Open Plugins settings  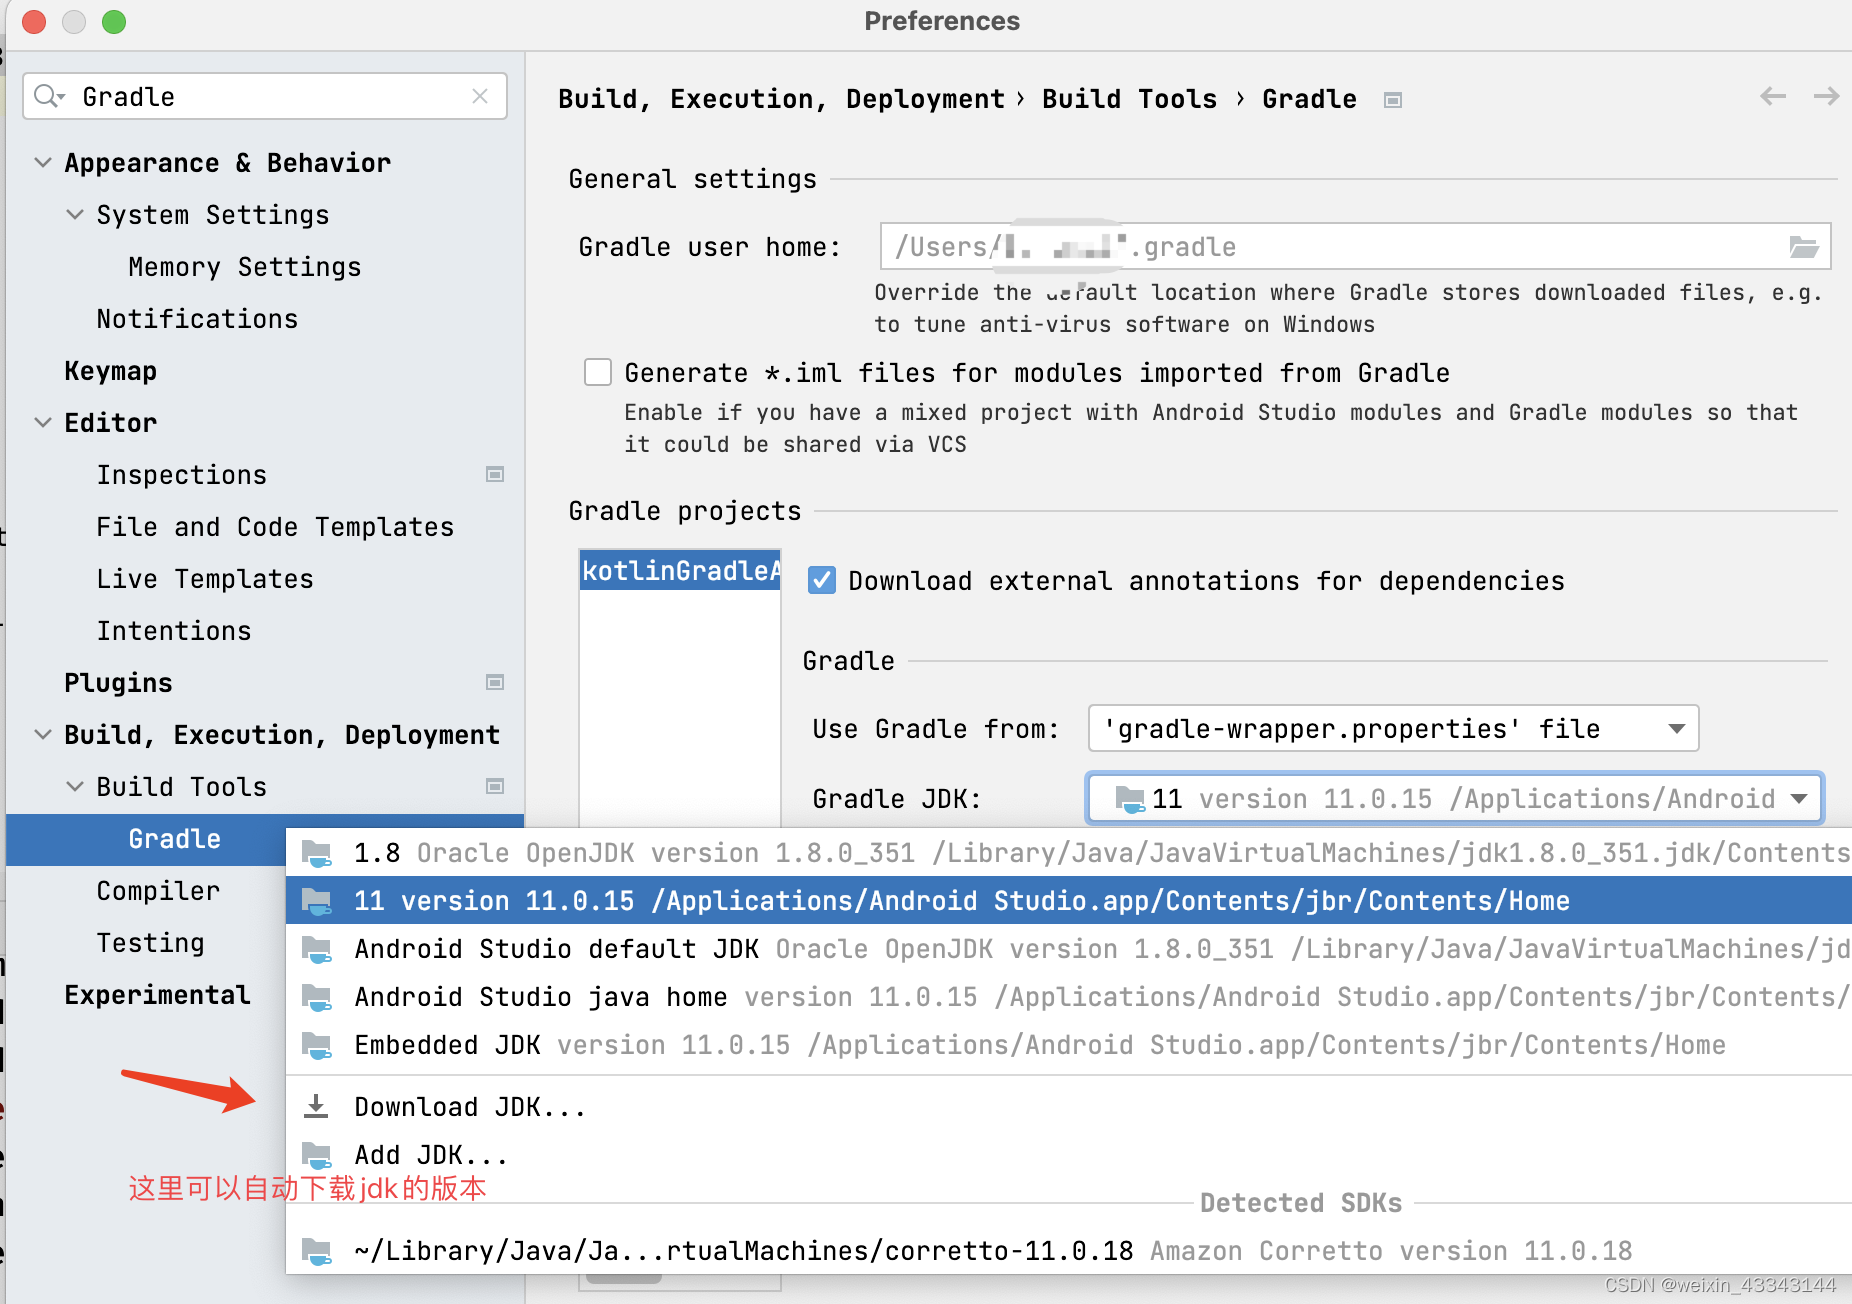tap(118, 683)
